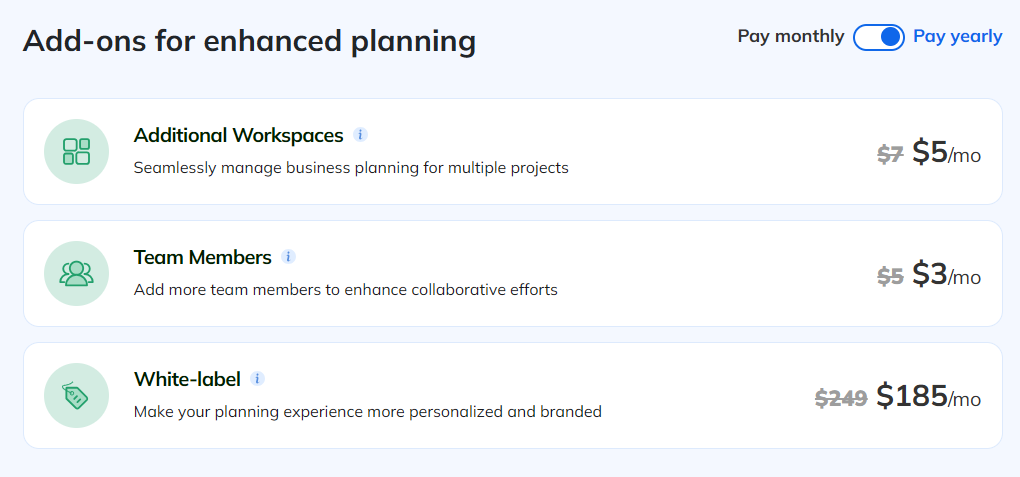The height and width of the screenshot is (477, 1020).
Task: Open info tooltip next to Team Members
Action: (x=288, y=257)
